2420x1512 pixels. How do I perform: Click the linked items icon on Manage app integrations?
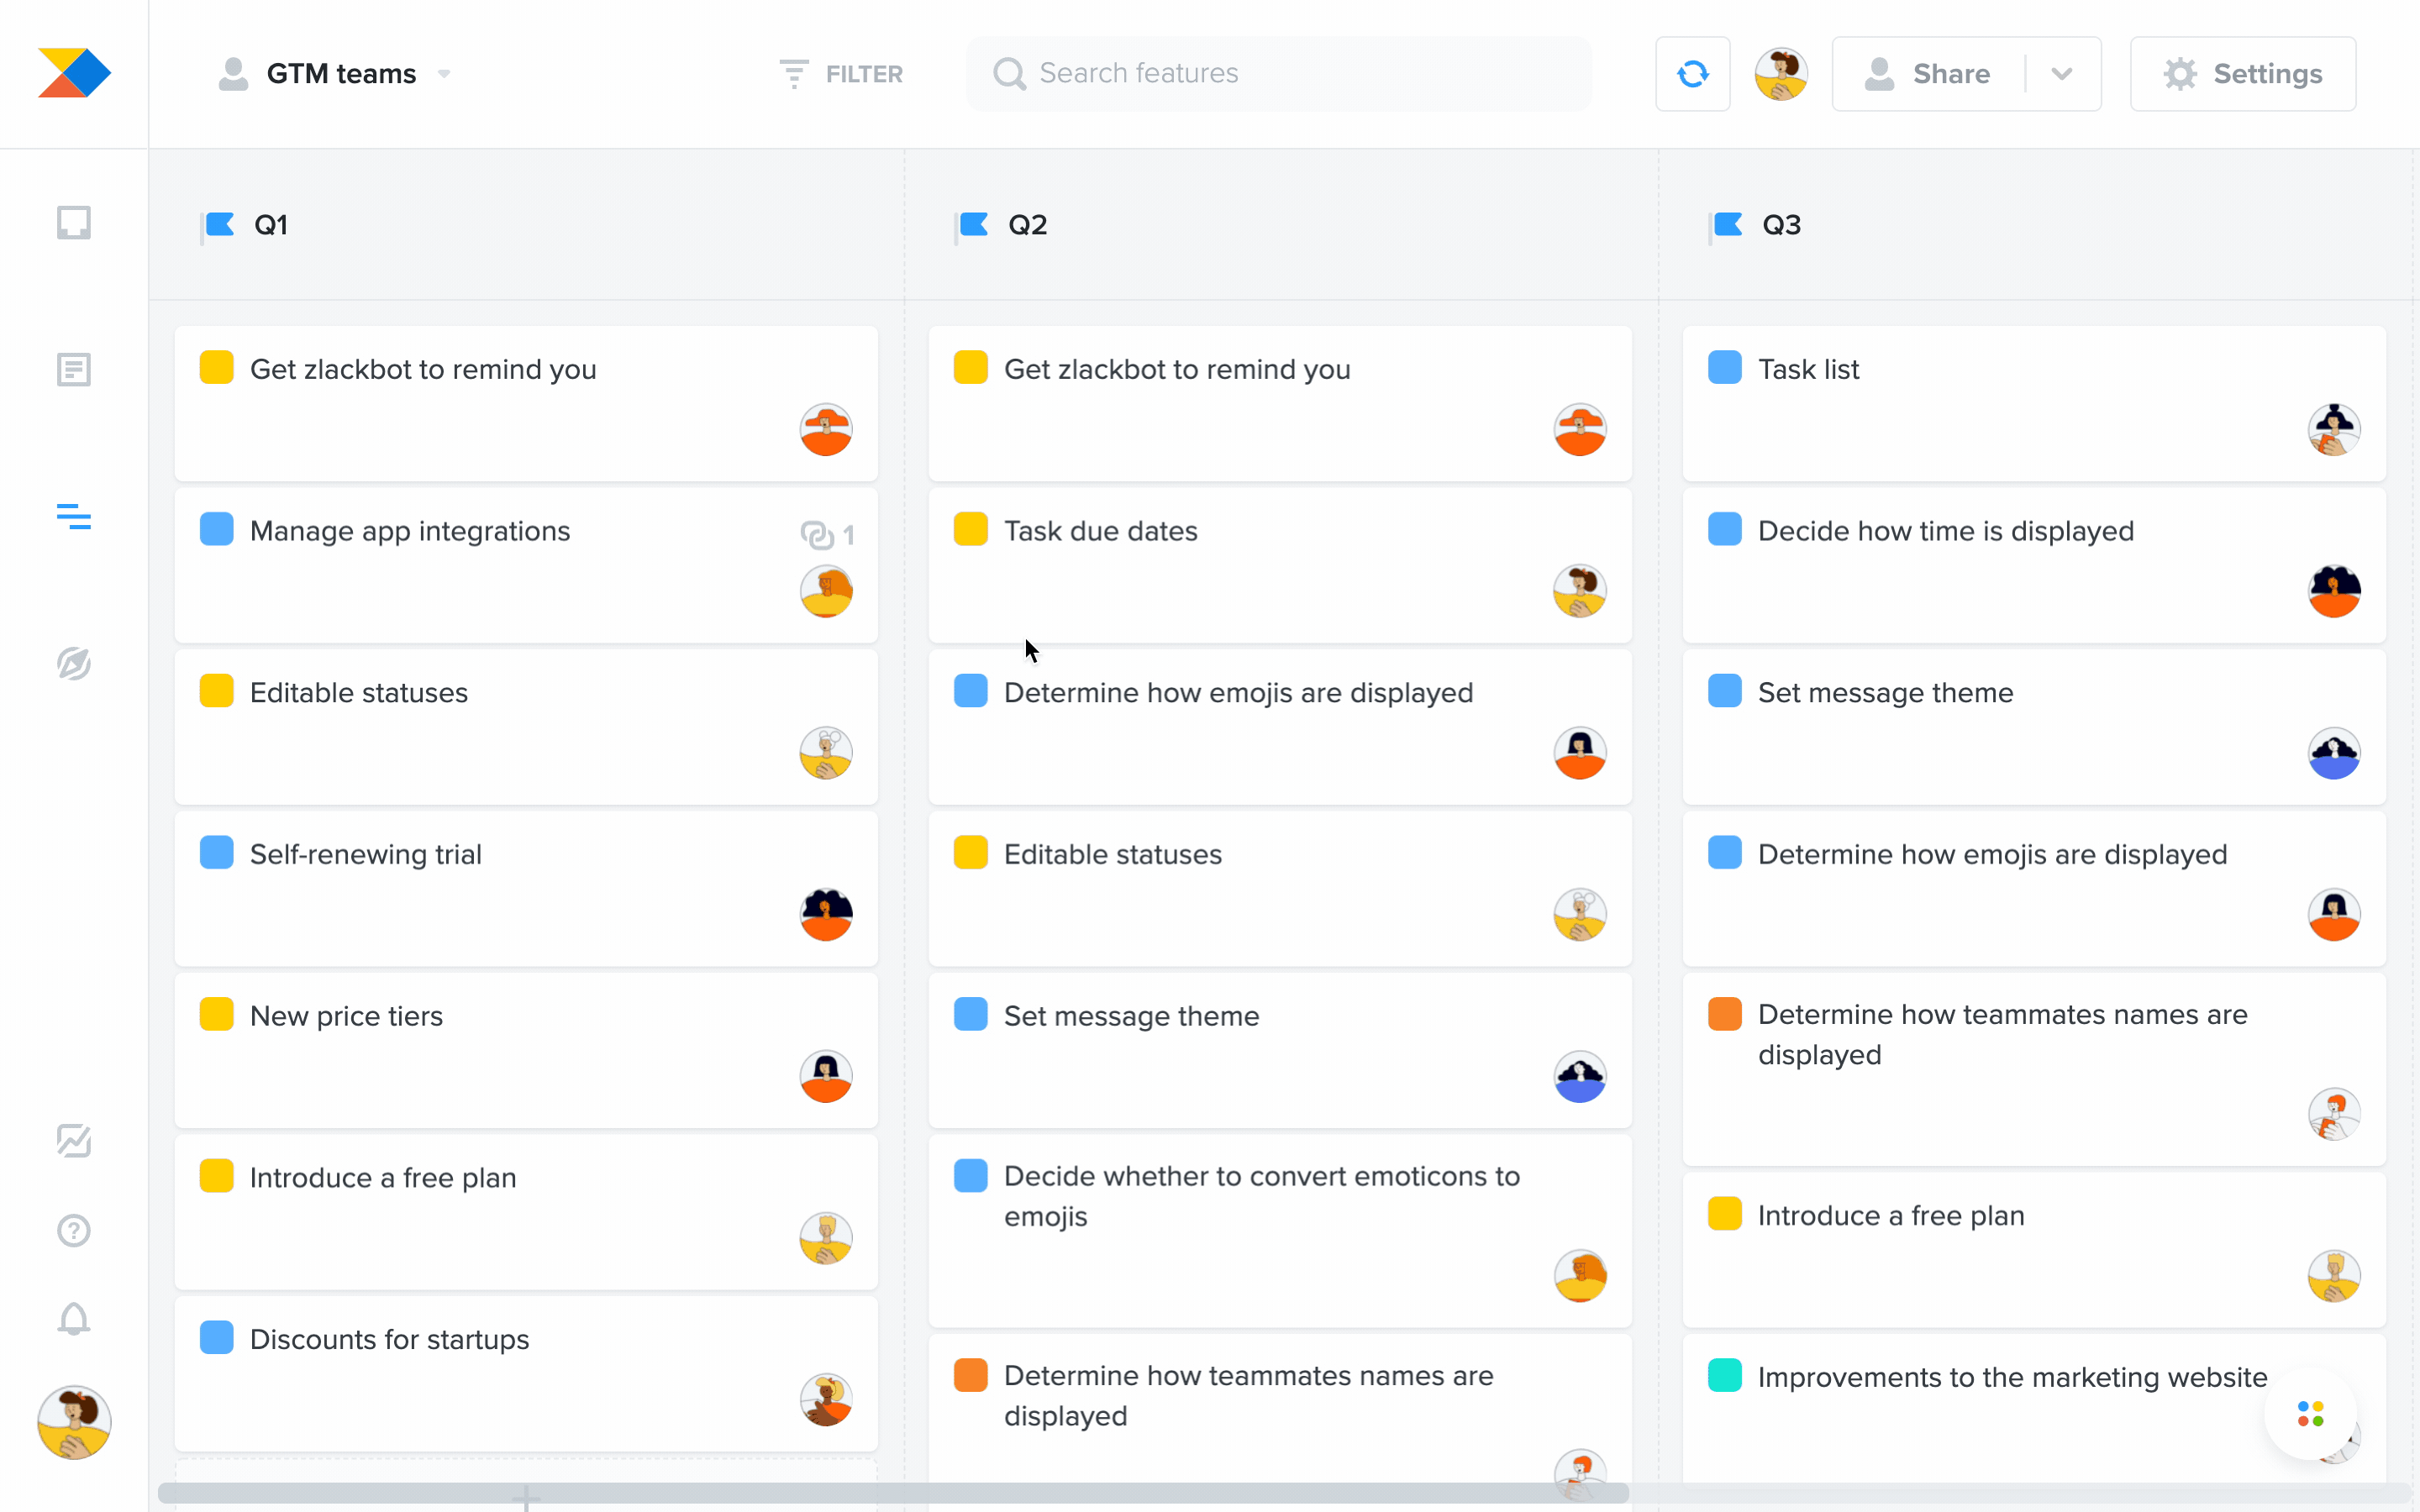coord(817,535)
